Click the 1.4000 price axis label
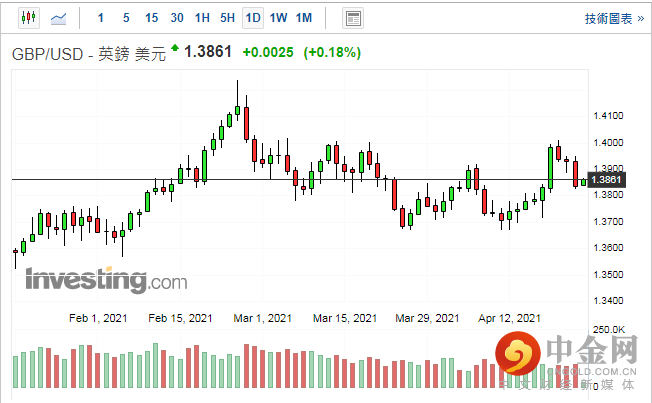652x403 pixels. tap(608, 143)
